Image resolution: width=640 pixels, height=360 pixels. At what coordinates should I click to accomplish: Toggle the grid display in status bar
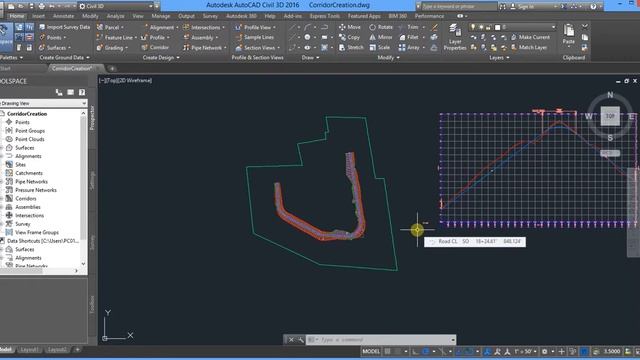point(387,351)
